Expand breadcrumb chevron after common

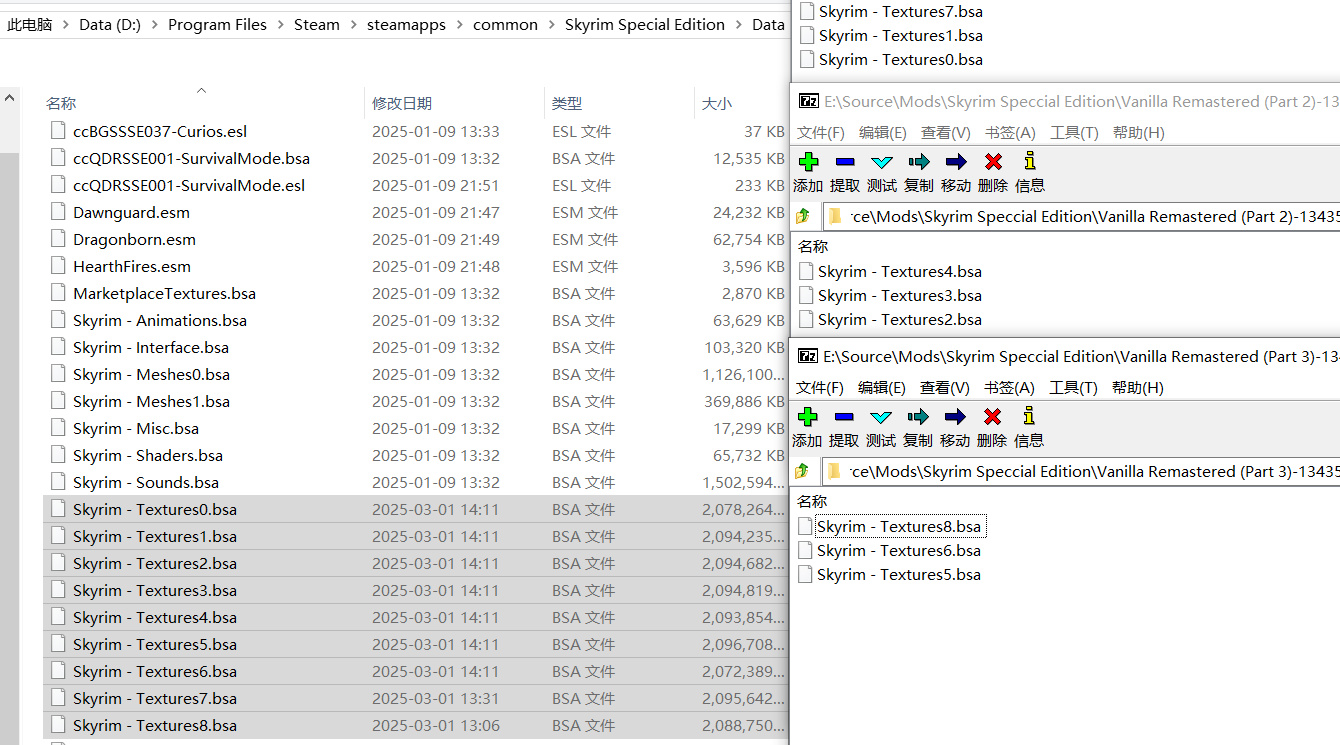[551, 25]
